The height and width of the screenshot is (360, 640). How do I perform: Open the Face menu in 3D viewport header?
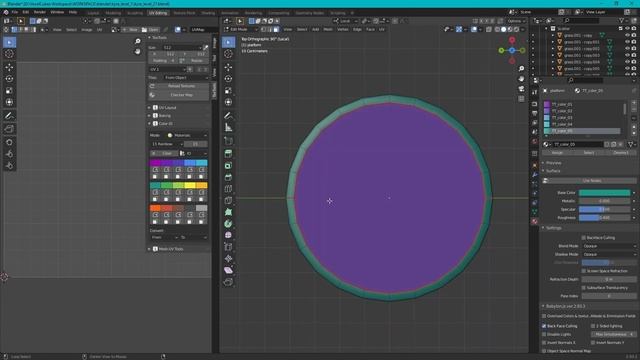pyautogui.click(x=370, y=29)
